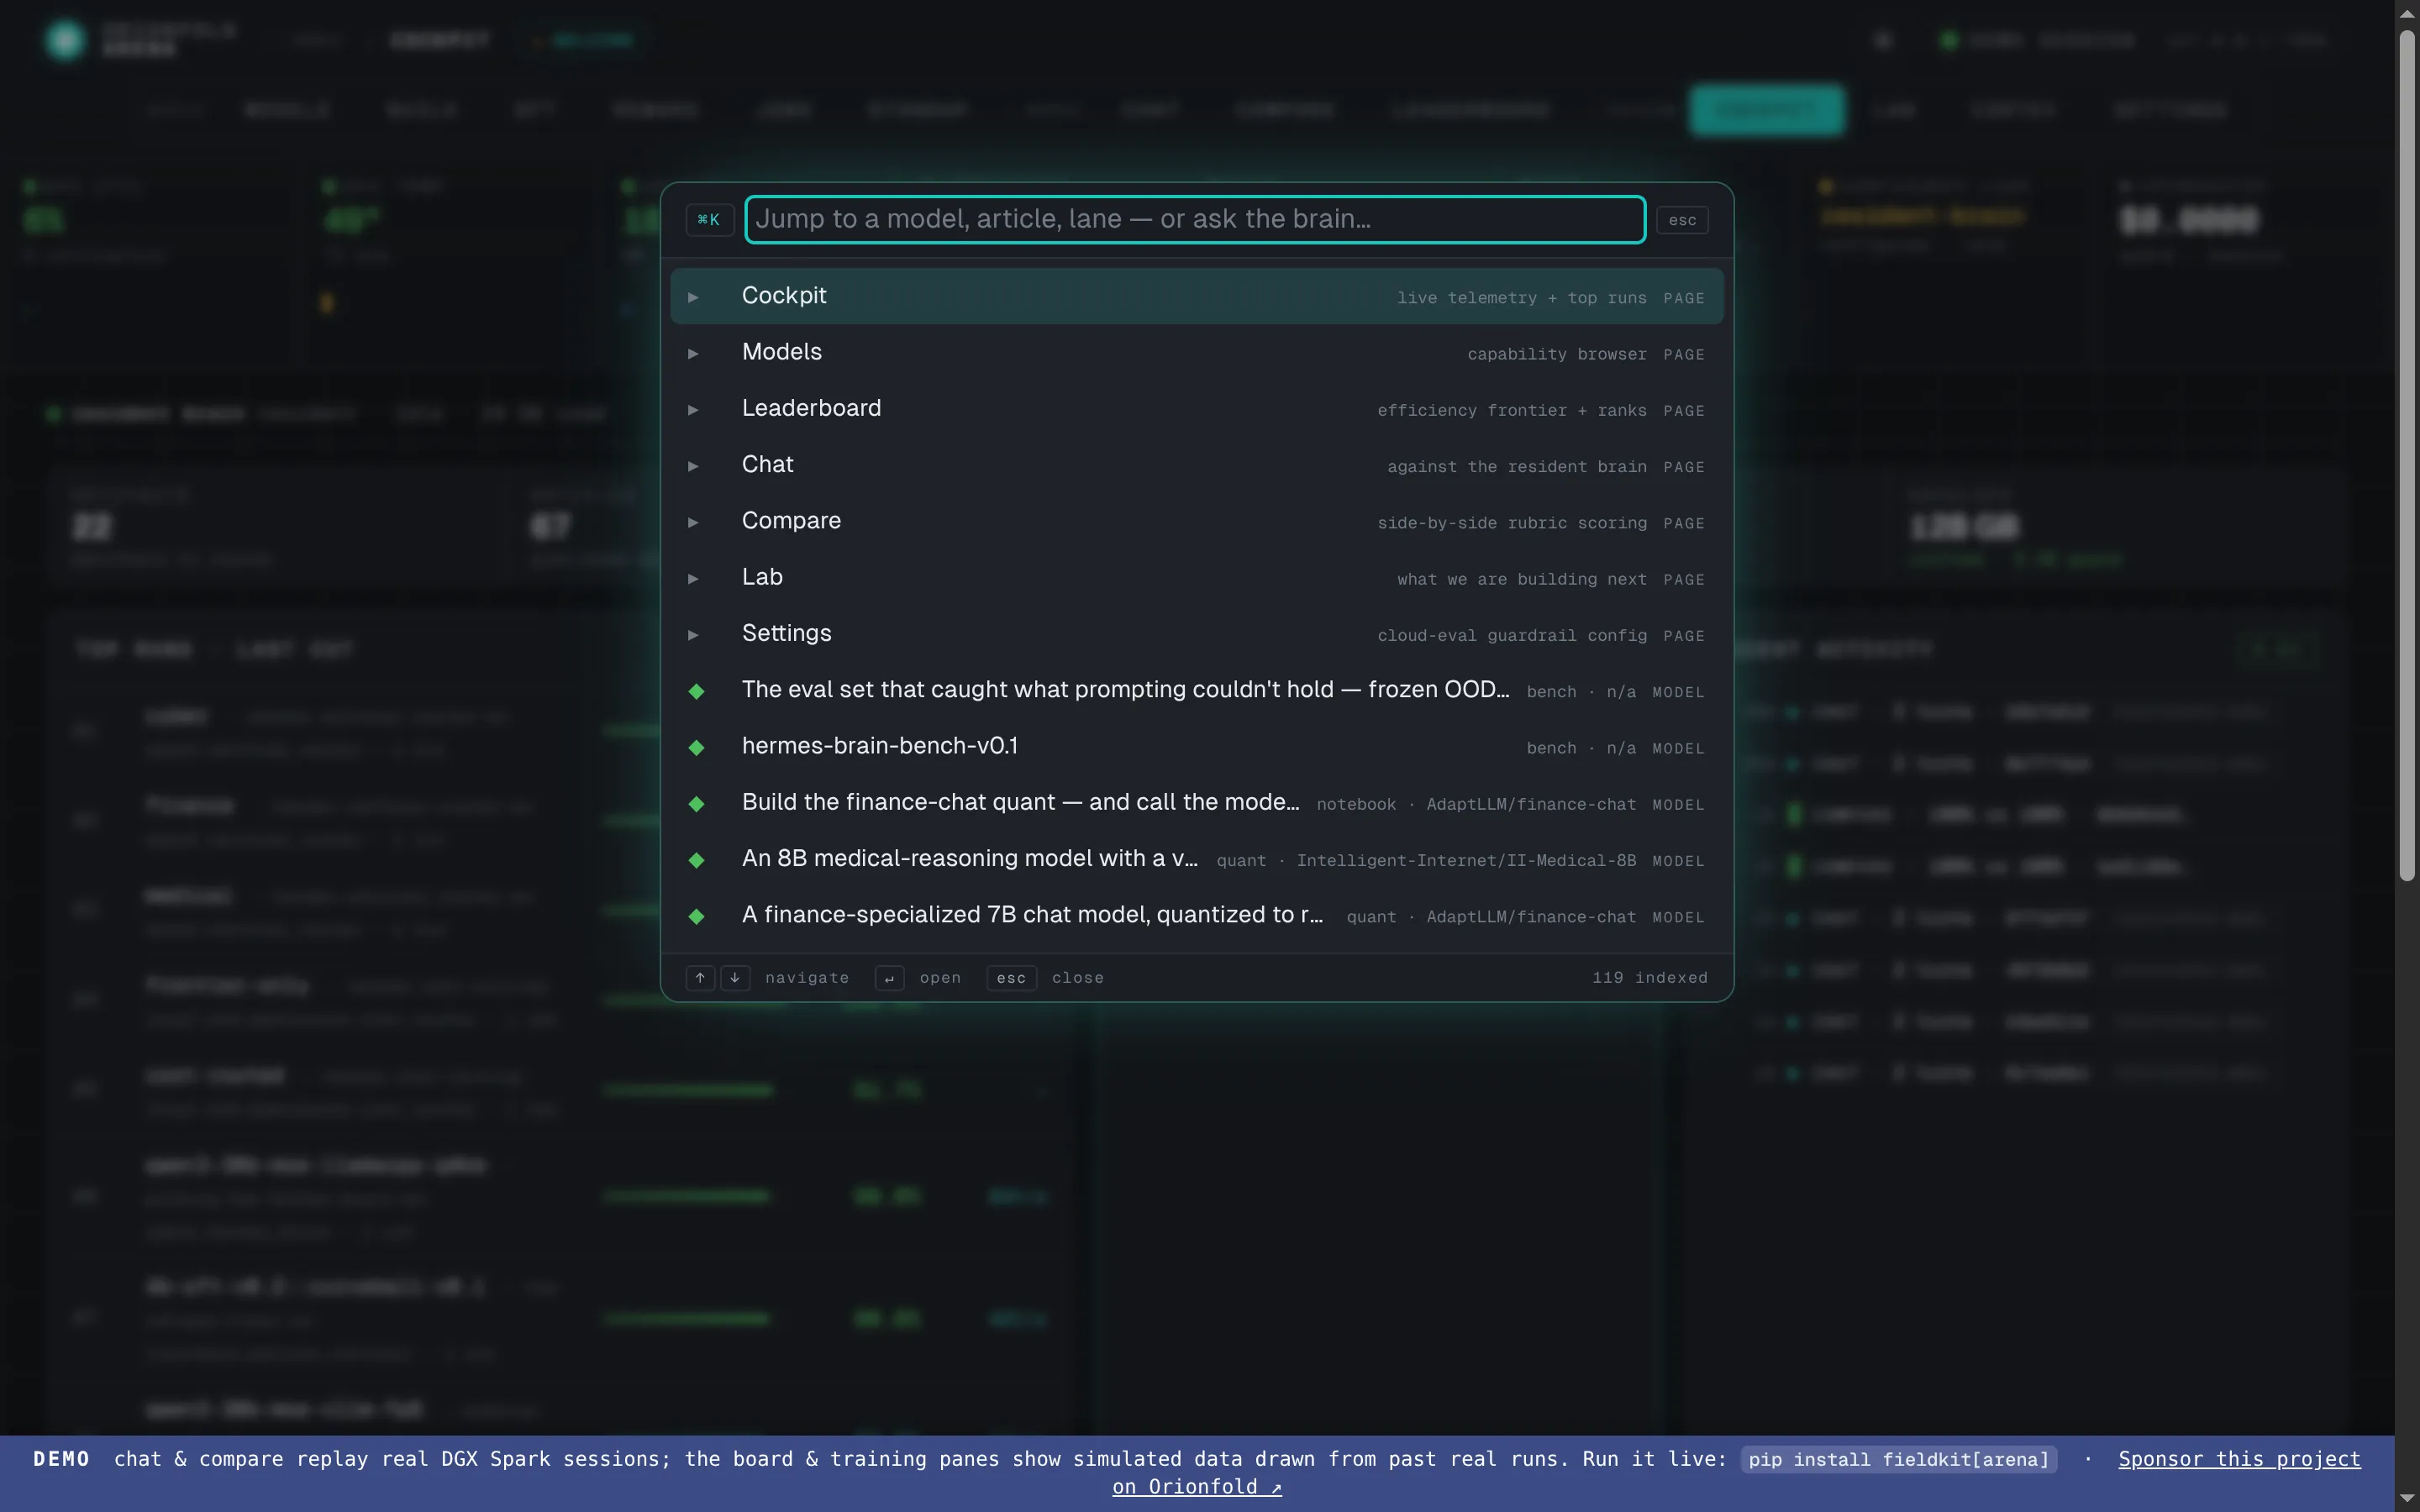The height and width of the screenshot is (1512, 2420).
Task: Click the arrow icon beside Cockpit
Action: click(693, 297)
